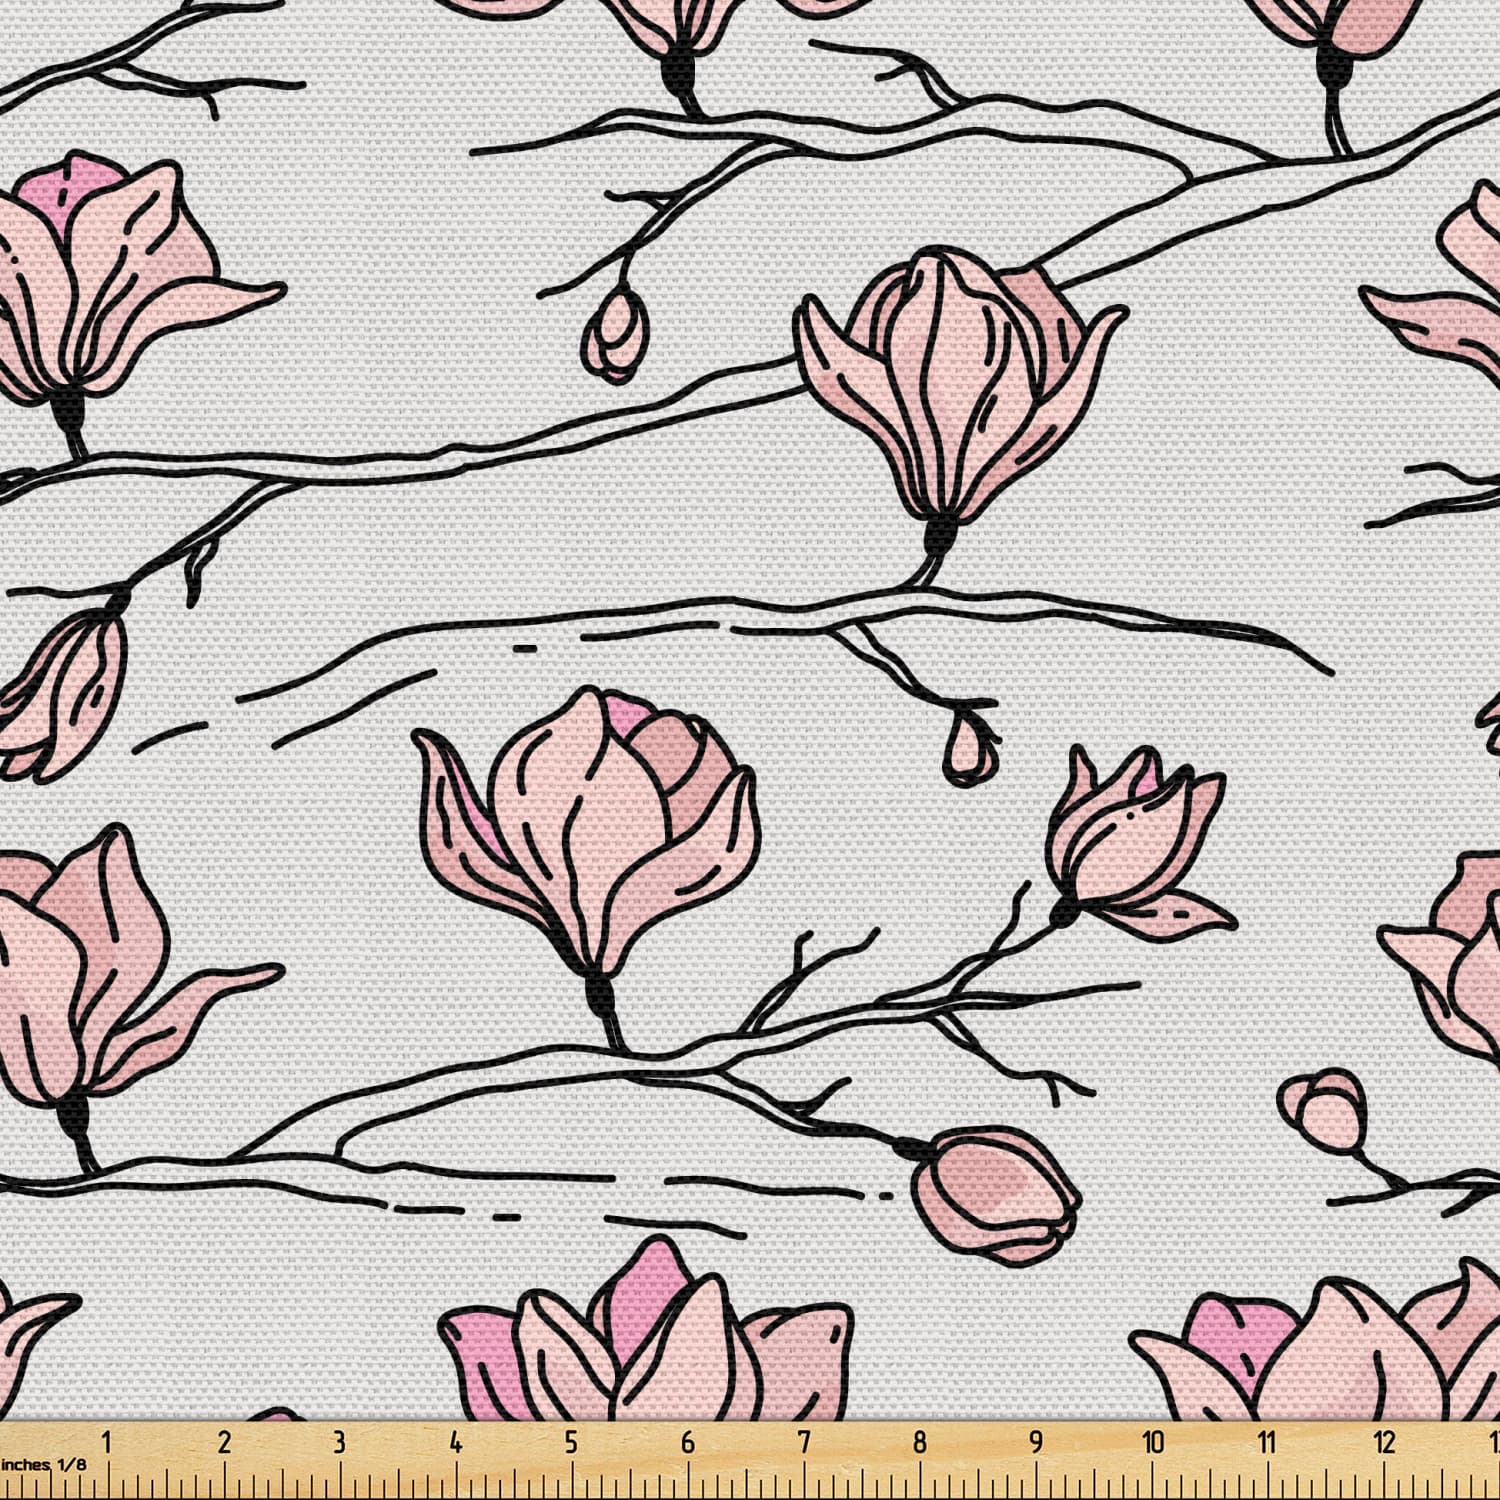Viewport: 1500px width, 1500px height.
Task: Click the number 5 on the ruler
Action: coord(571,1442)
